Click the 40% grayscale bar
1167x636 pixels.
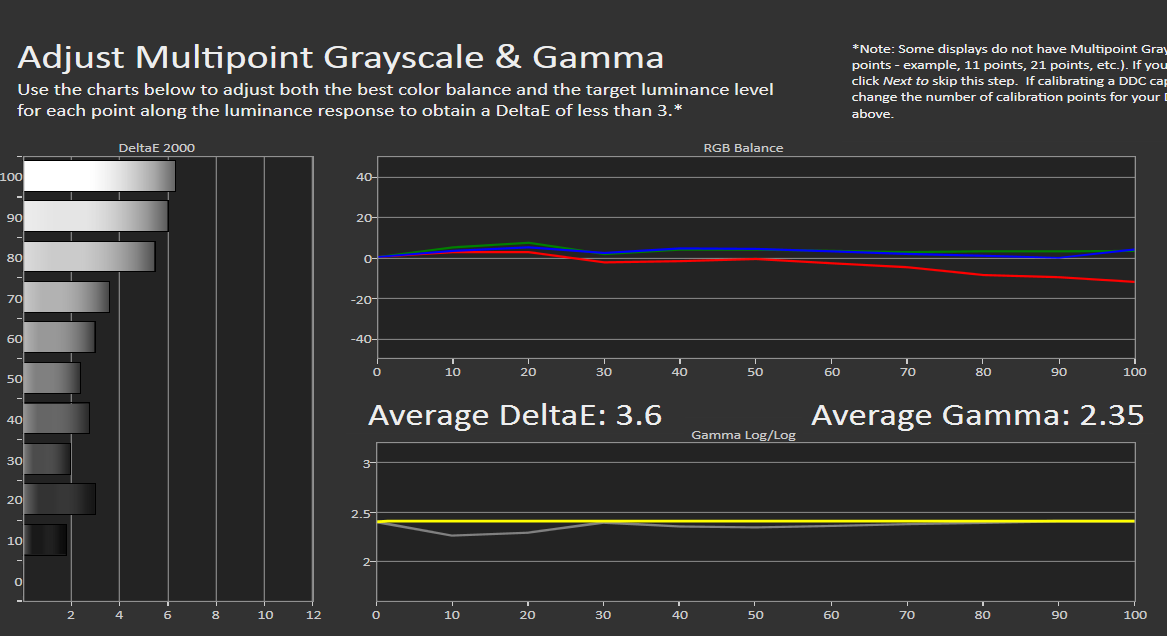tap(56, 418)
